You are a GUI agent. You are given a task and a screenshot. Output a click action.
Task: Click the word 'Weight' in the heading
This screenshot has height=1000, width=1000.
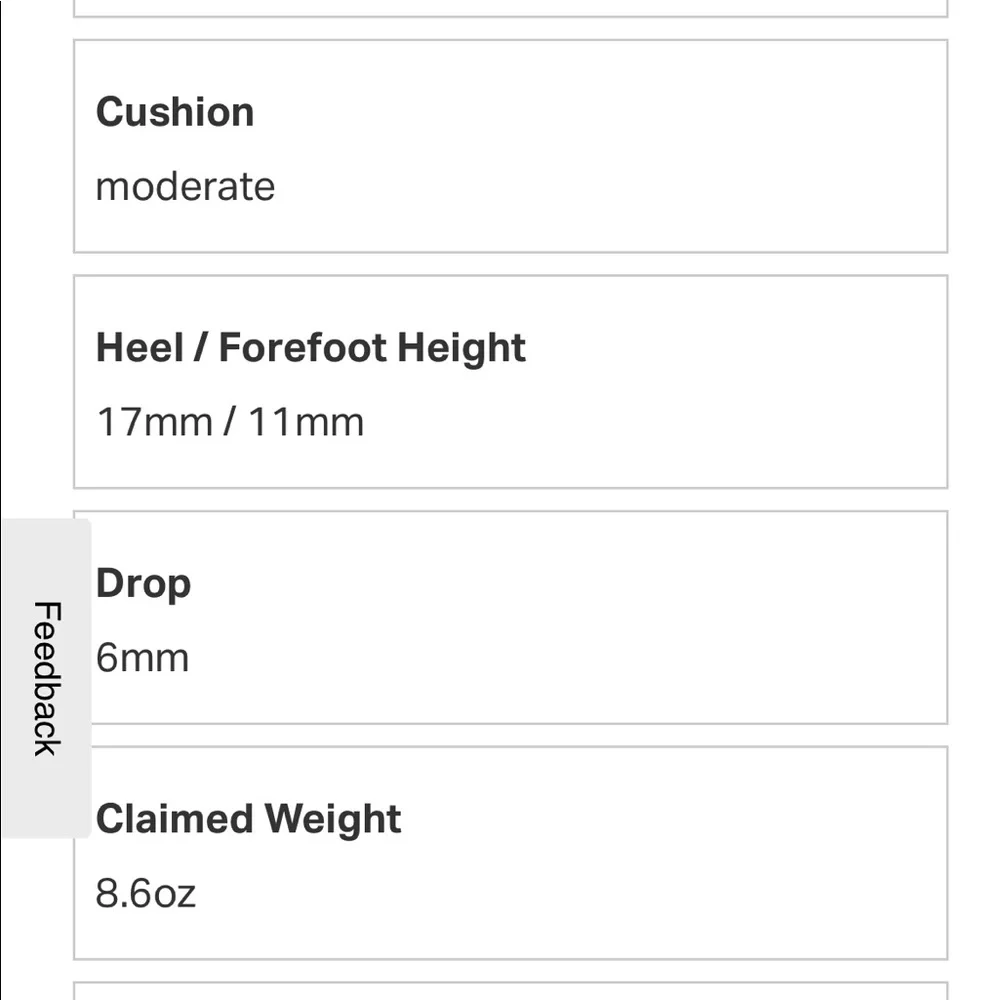[333, 818]
